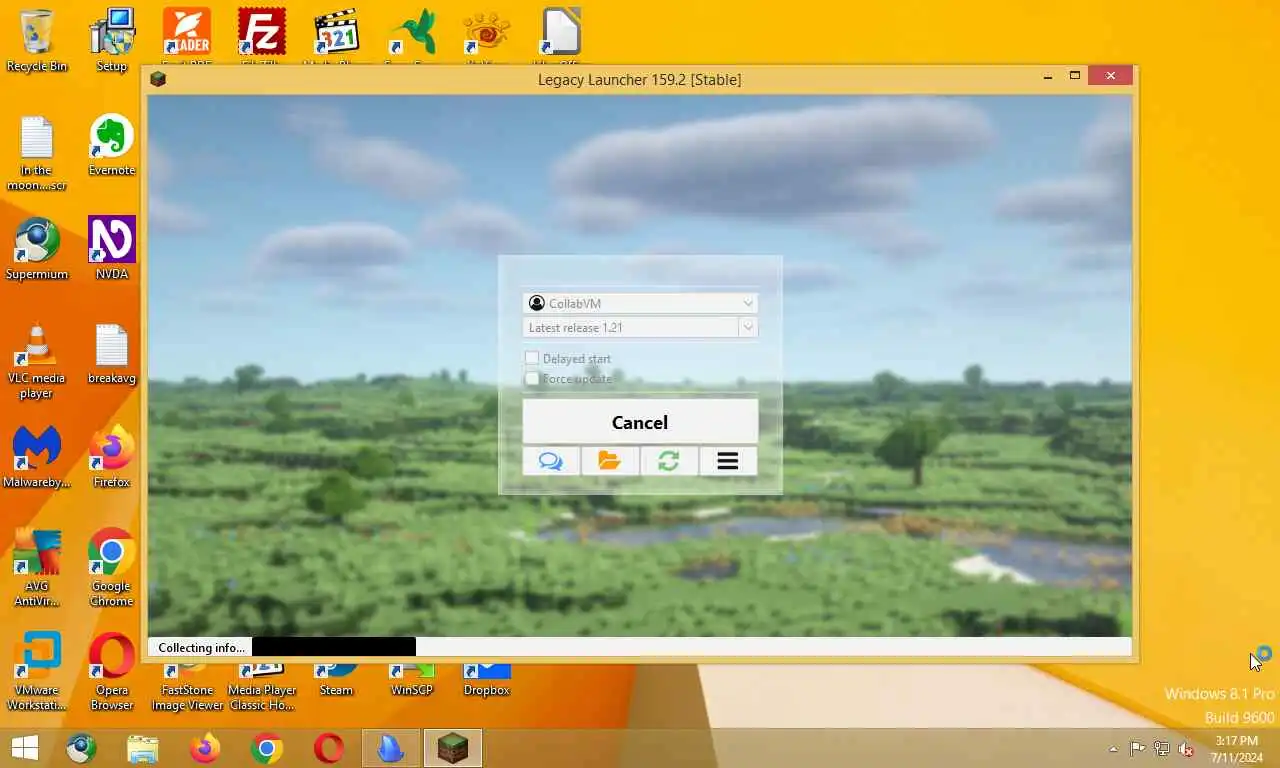Click the Collecting info progress bar
The image size is (1280, 768).
[640, 647]
